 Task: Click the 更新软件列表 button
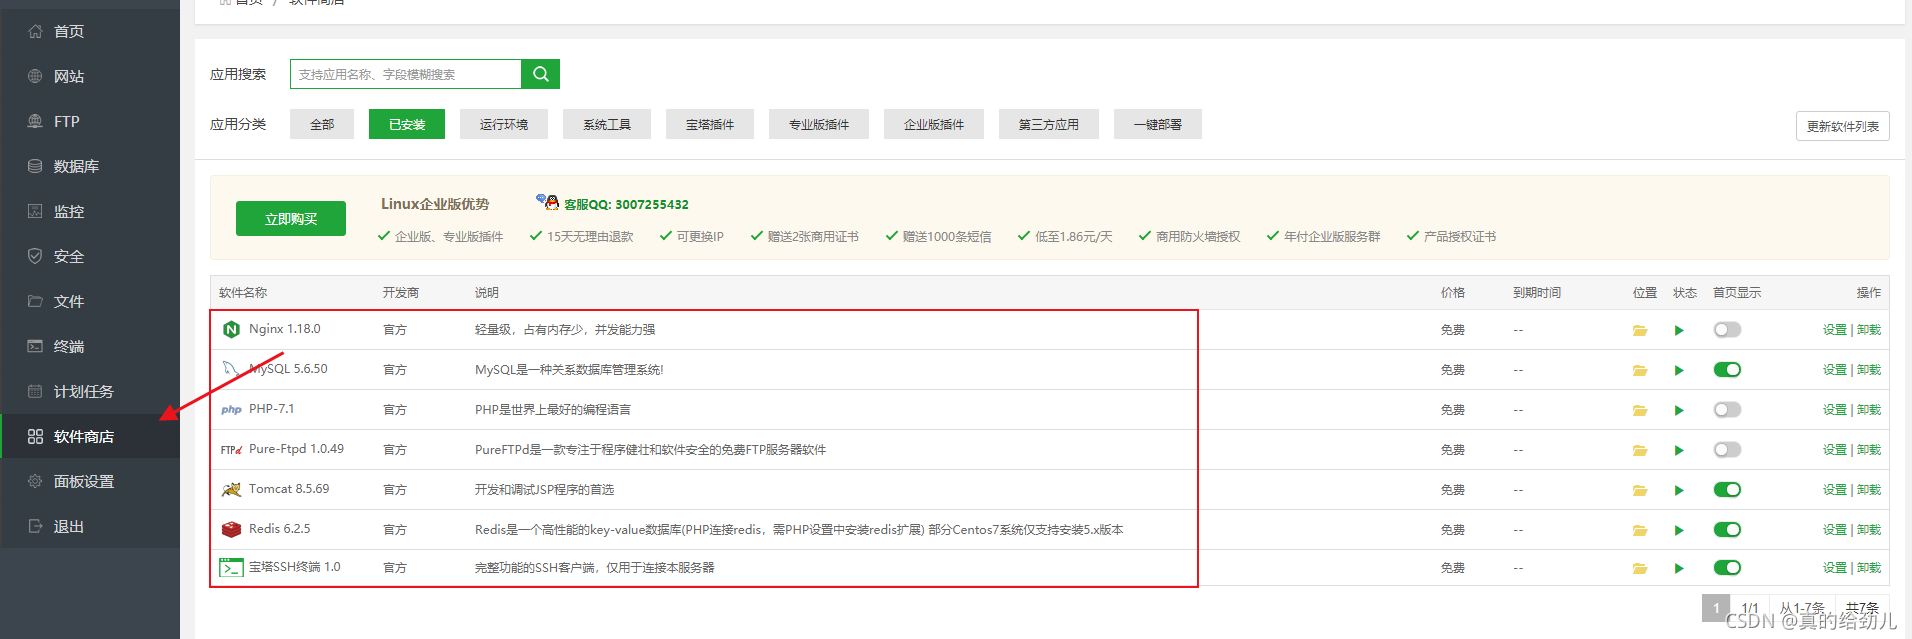coord(1843,126)
